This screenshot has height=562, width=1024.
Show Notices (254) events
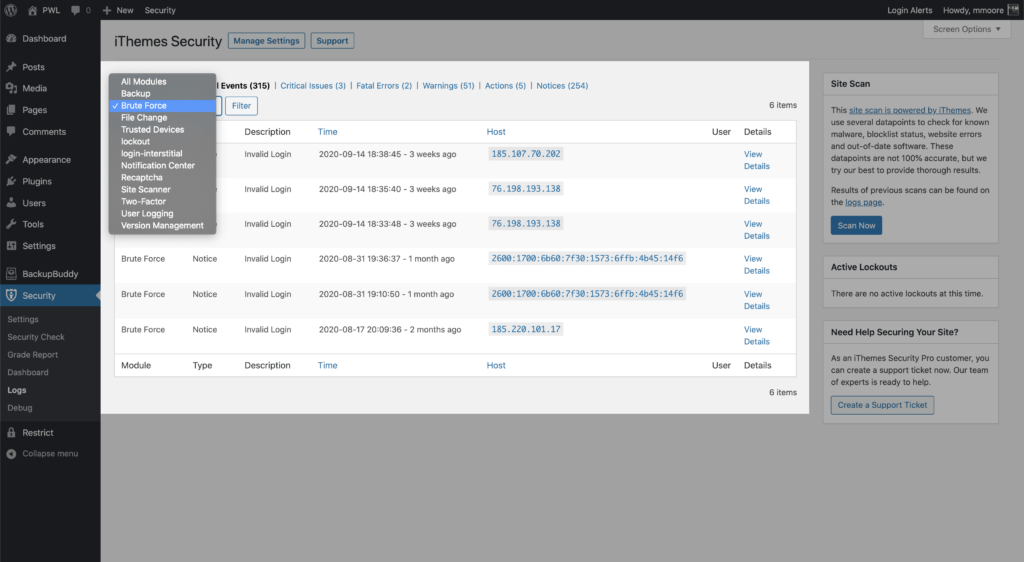pos(562,86)
